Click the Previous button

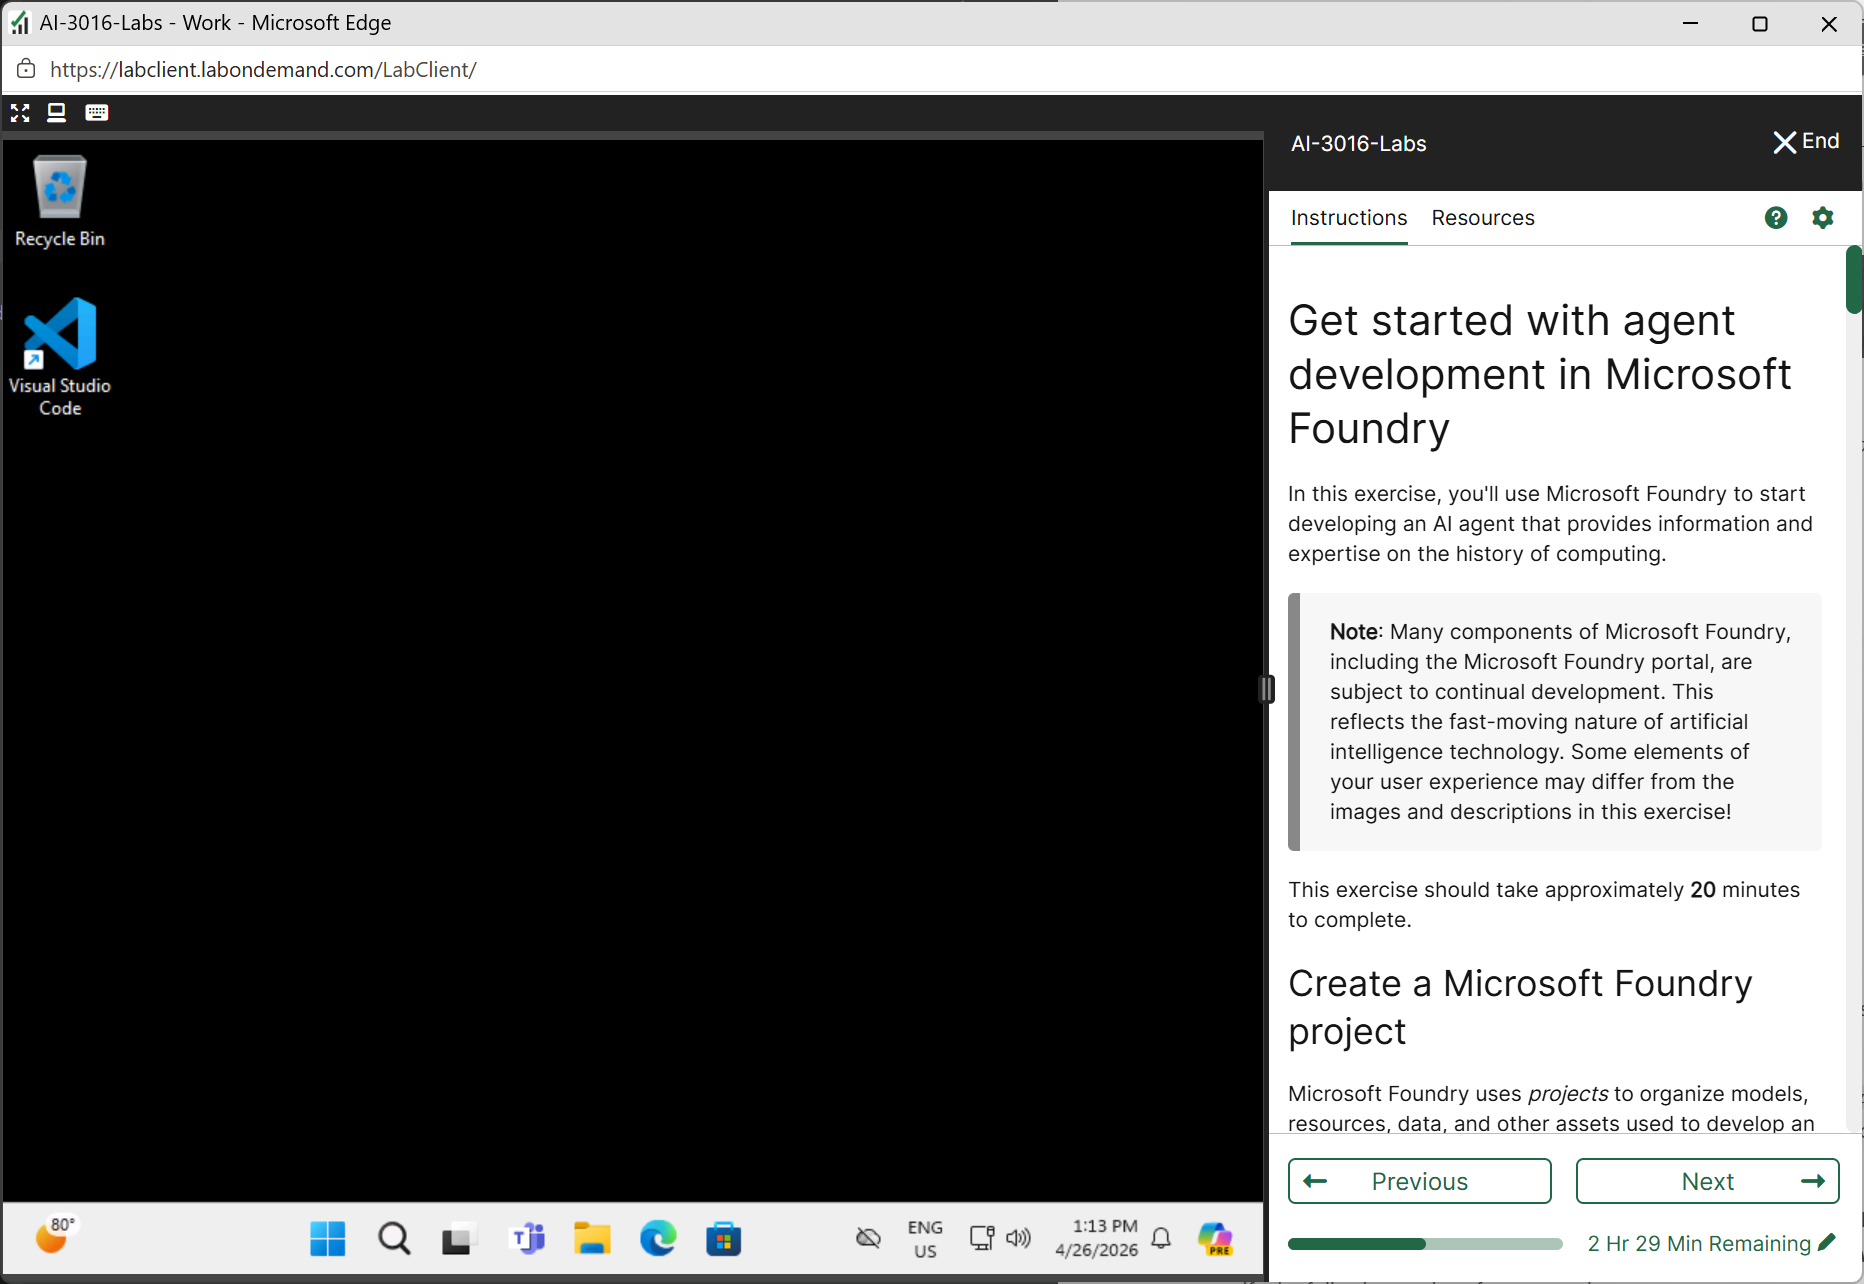[1420, 1181]
